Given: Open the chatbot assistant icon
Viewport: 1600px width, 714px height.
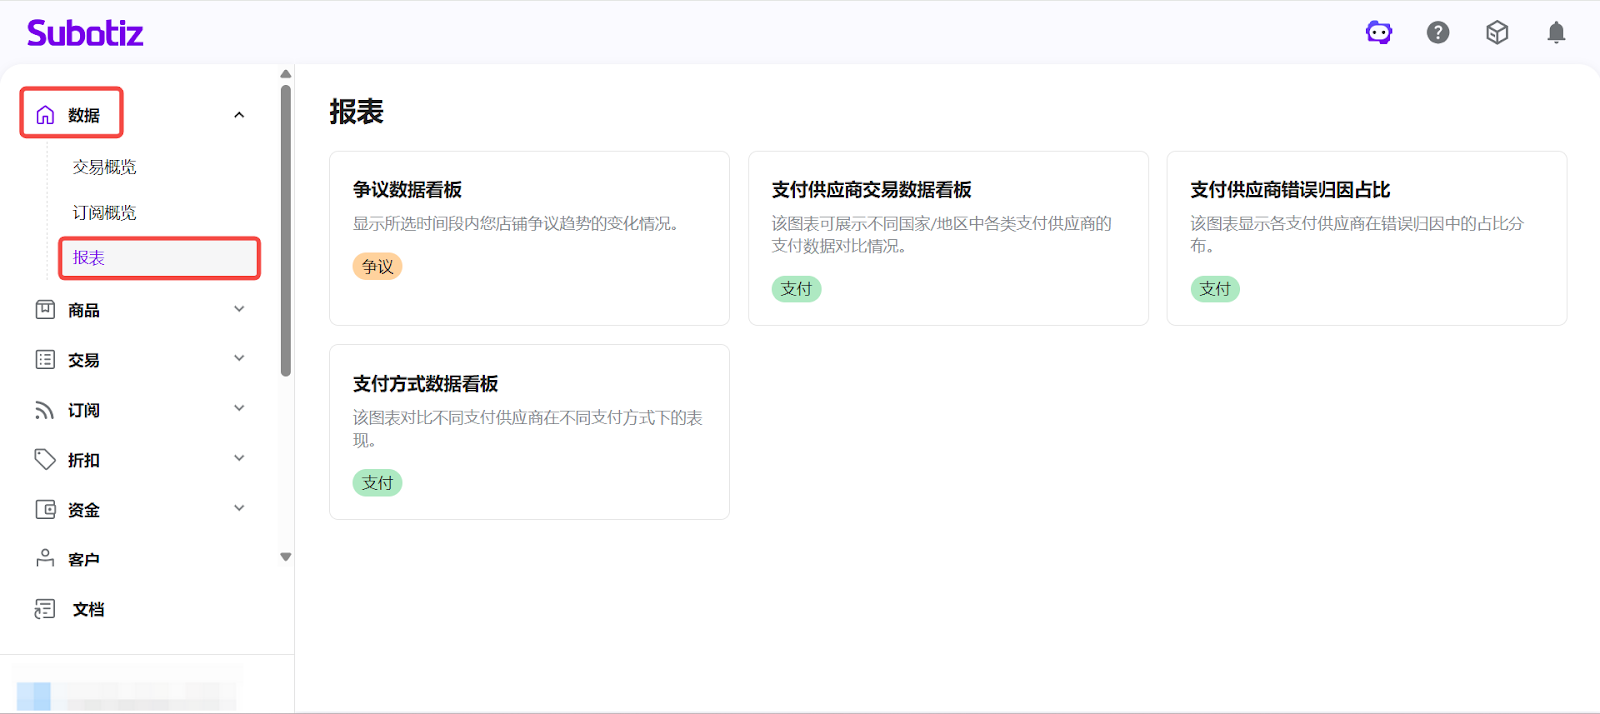Looking at the screenshot, I should [1379, 33].
